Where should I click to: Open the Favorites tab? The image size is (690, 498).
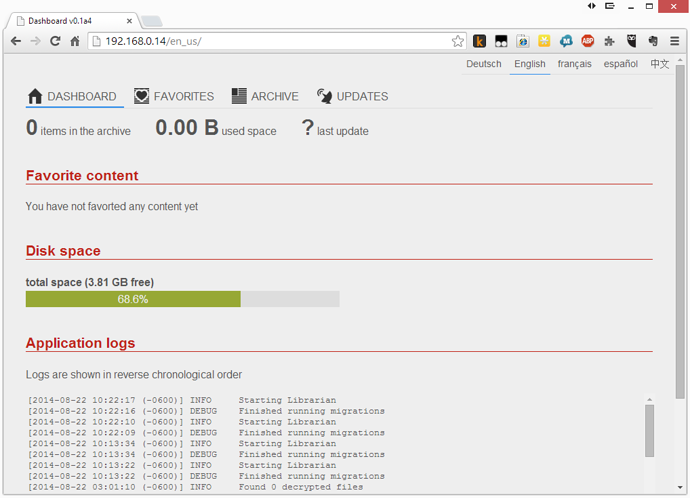pyautogui.click(x=174, y=96)
